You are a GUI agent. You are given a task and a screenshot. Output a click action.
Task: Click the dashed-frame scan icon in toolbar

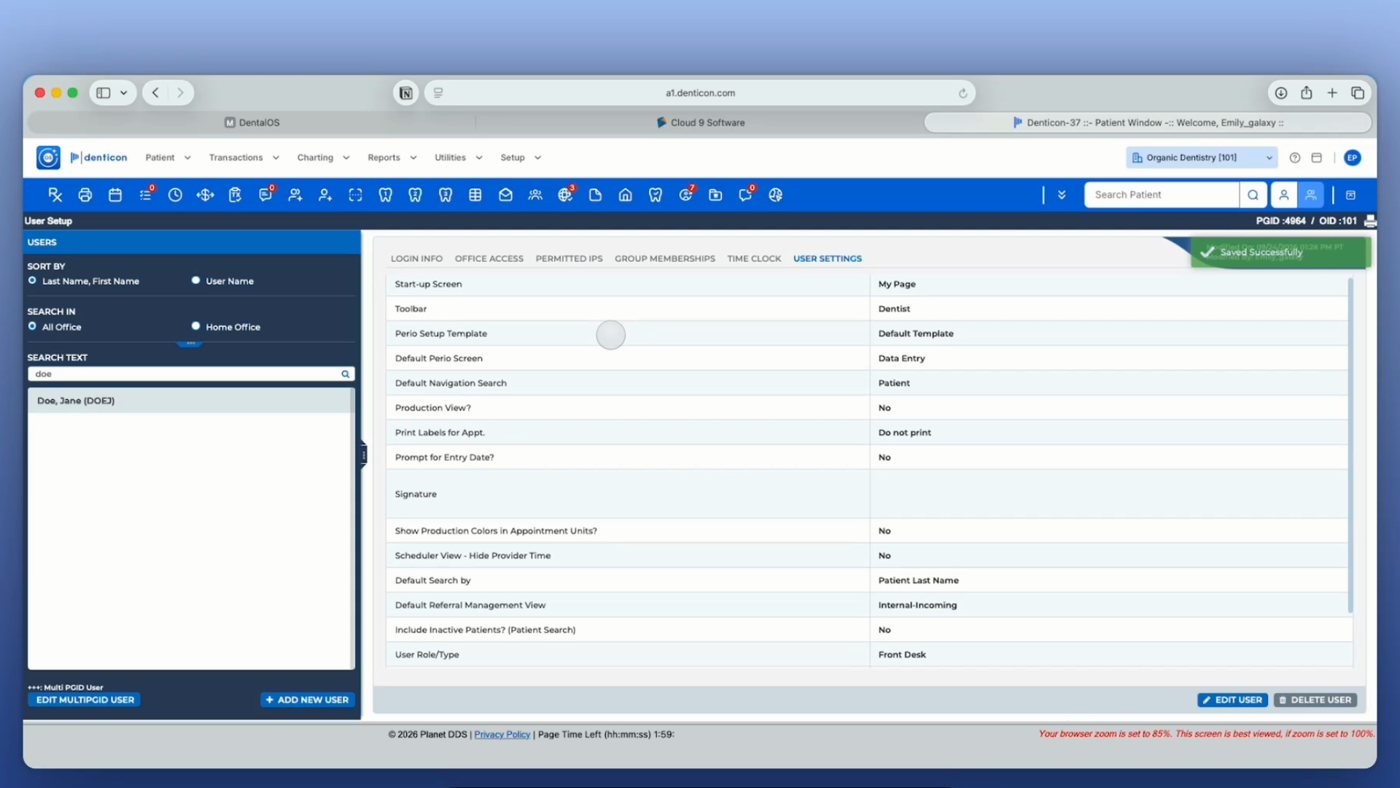(355, 195)
